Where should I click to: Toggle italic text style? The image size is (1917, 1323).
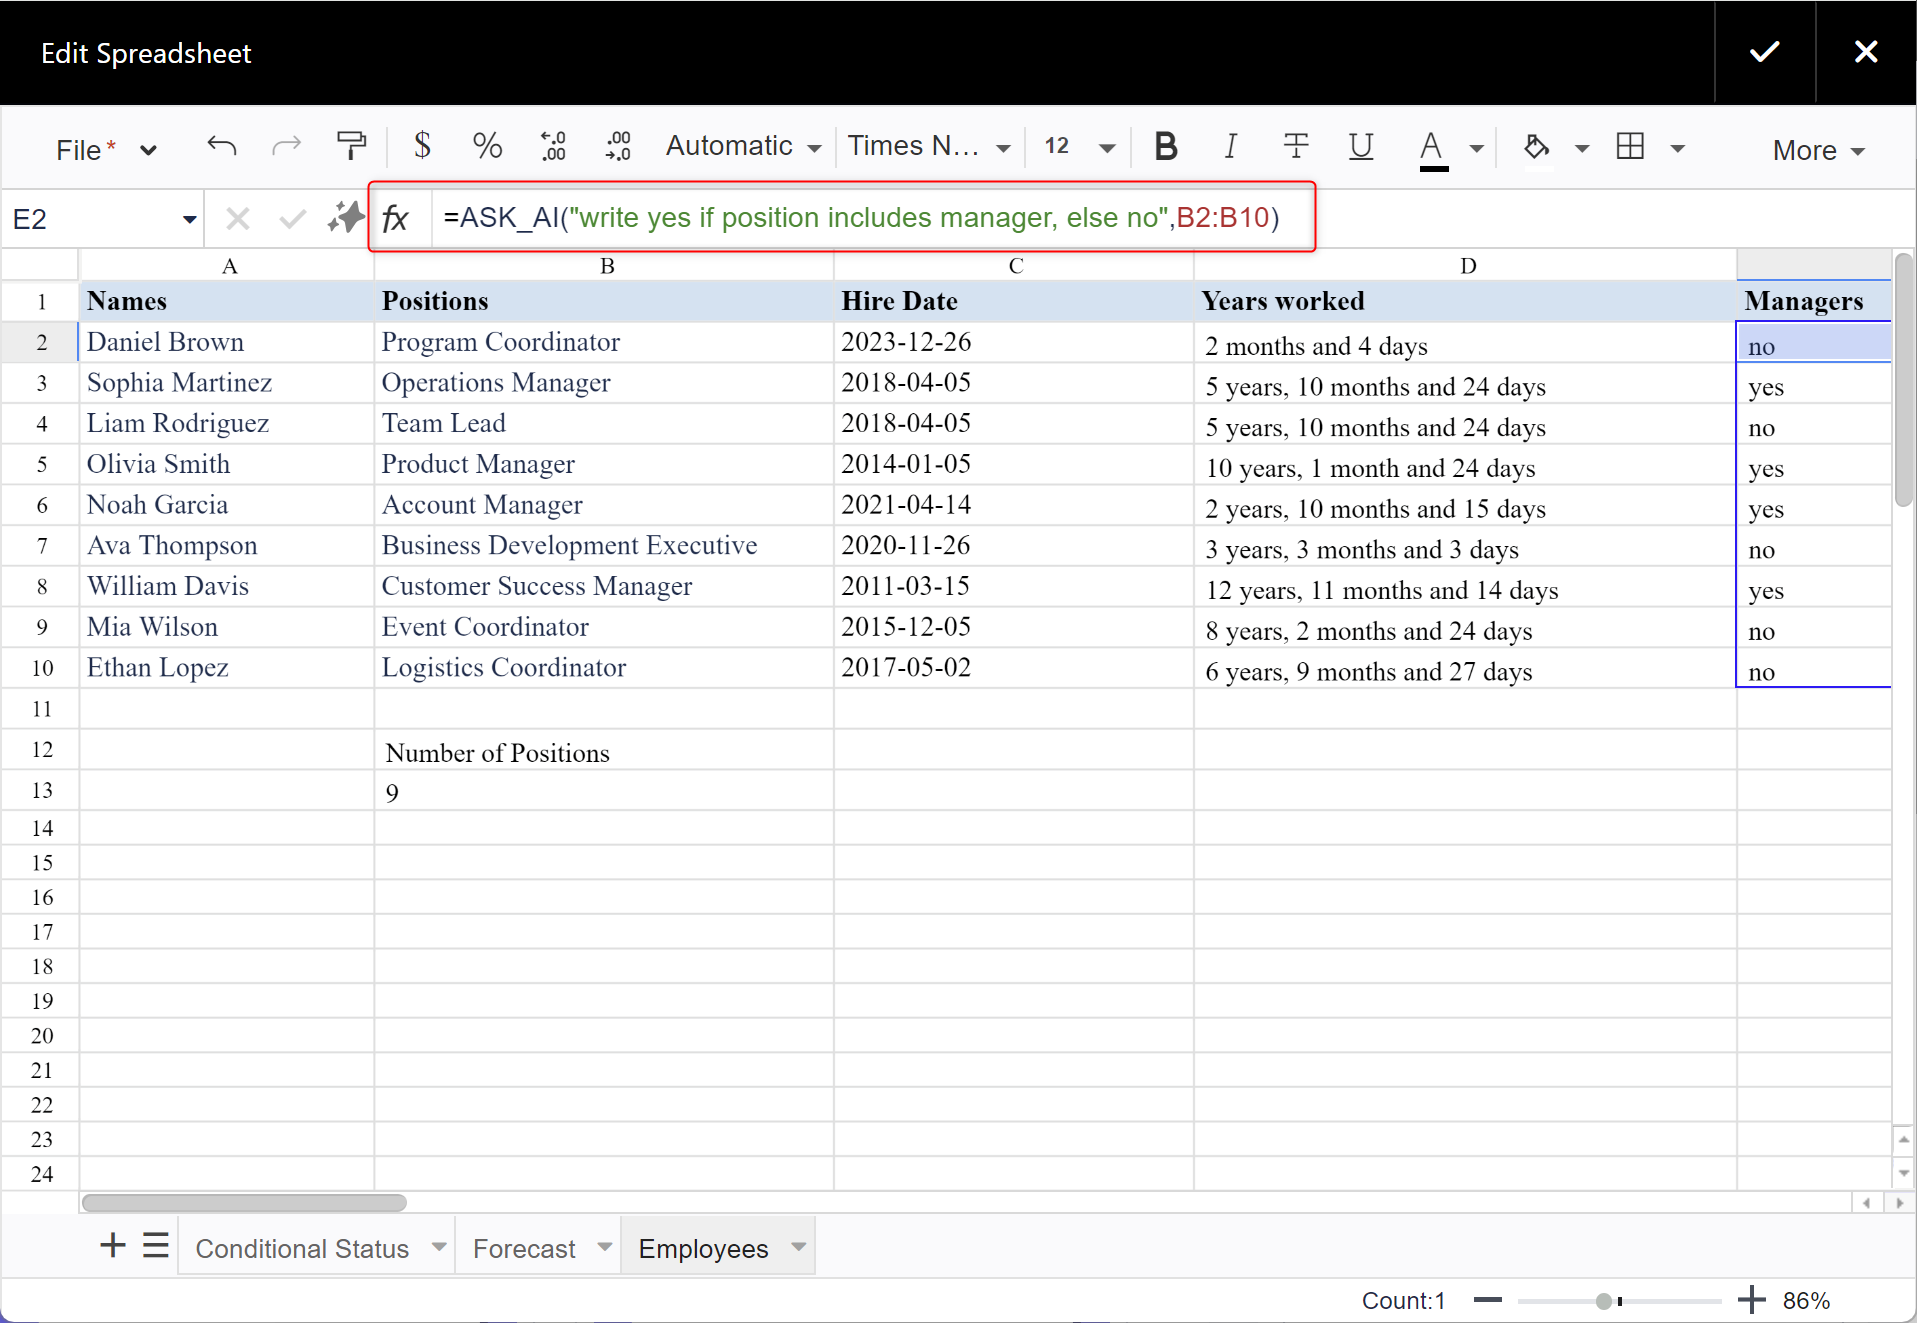pos(1230,147)
